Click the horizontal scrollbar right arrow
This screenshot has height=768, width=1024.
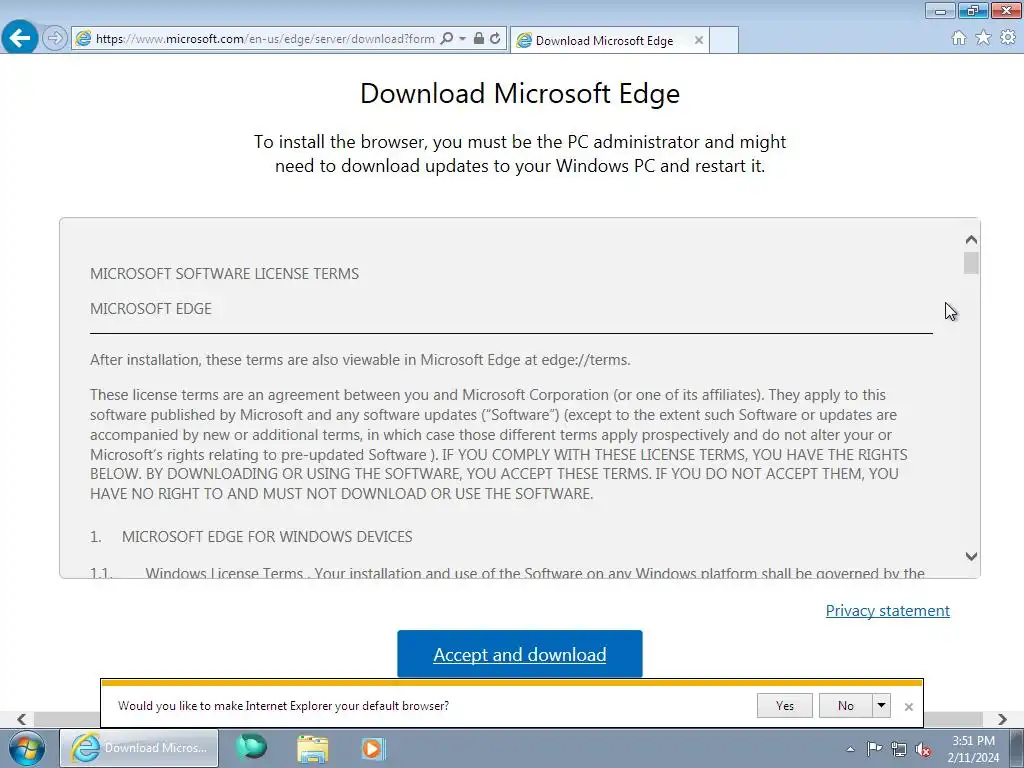coord(1002,719)
